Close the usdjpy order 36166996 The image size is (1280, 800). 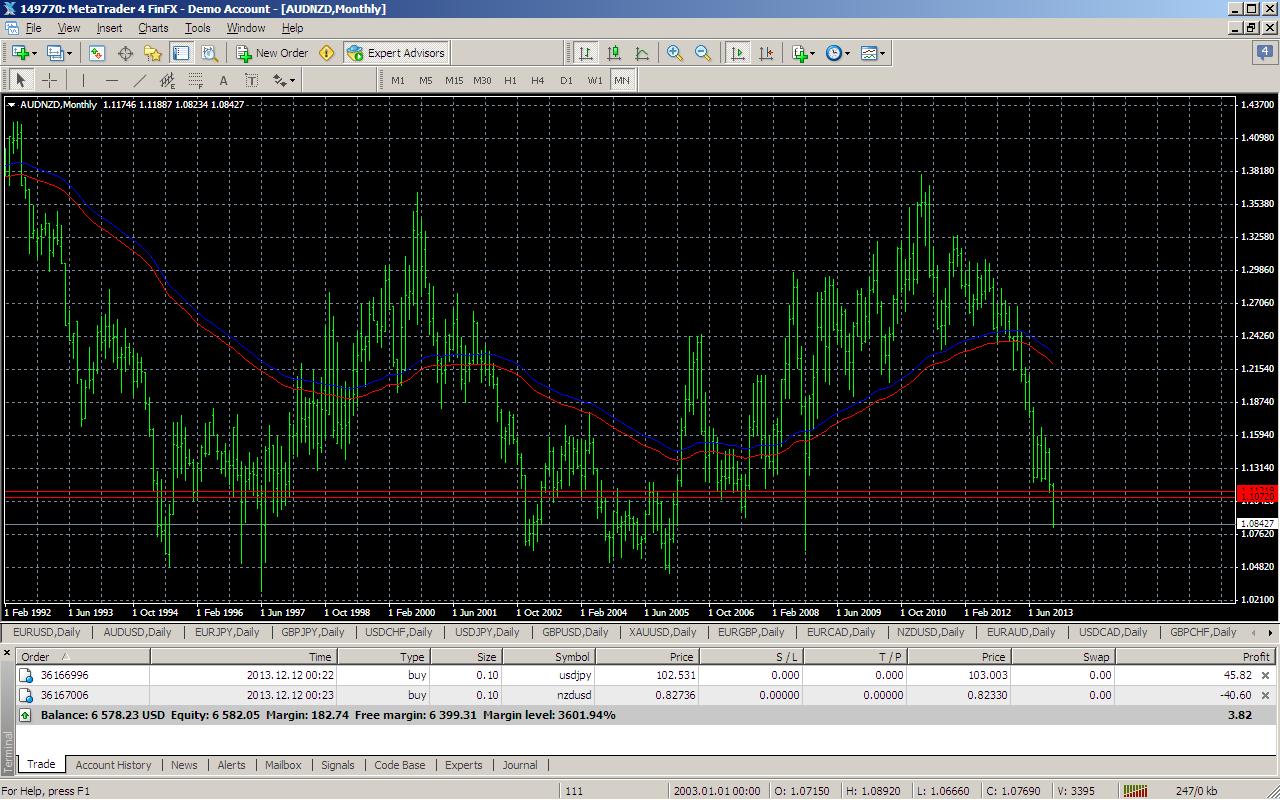pos(1265,675)
